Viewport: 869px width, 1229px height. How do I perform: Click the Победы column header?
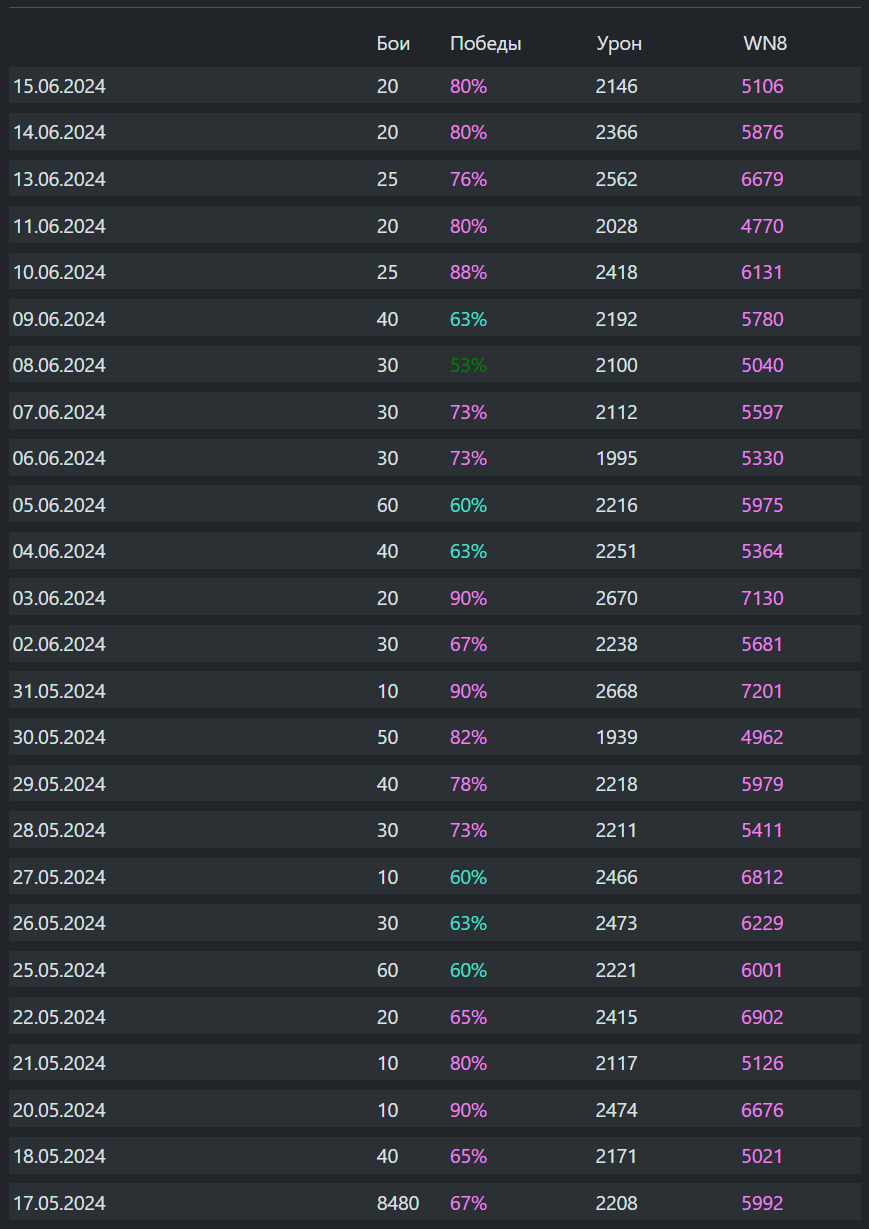pos(486,43)
